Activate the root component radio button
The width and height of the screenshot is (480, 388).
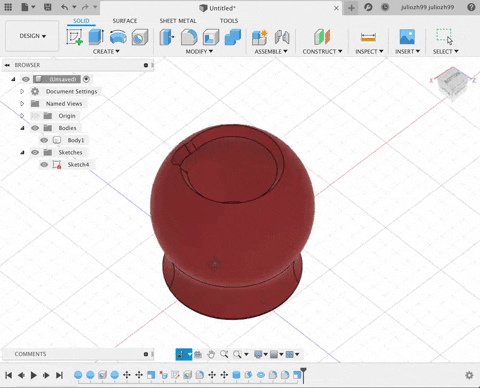[86, 79]
